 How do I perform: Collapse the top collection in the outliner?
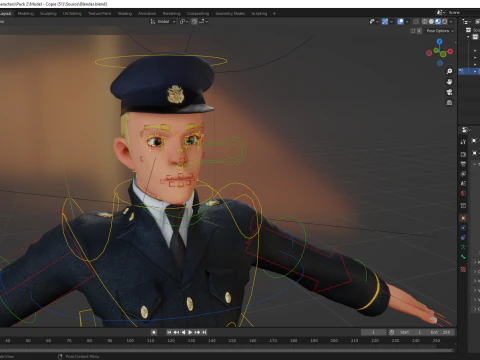tap(468, 37)
